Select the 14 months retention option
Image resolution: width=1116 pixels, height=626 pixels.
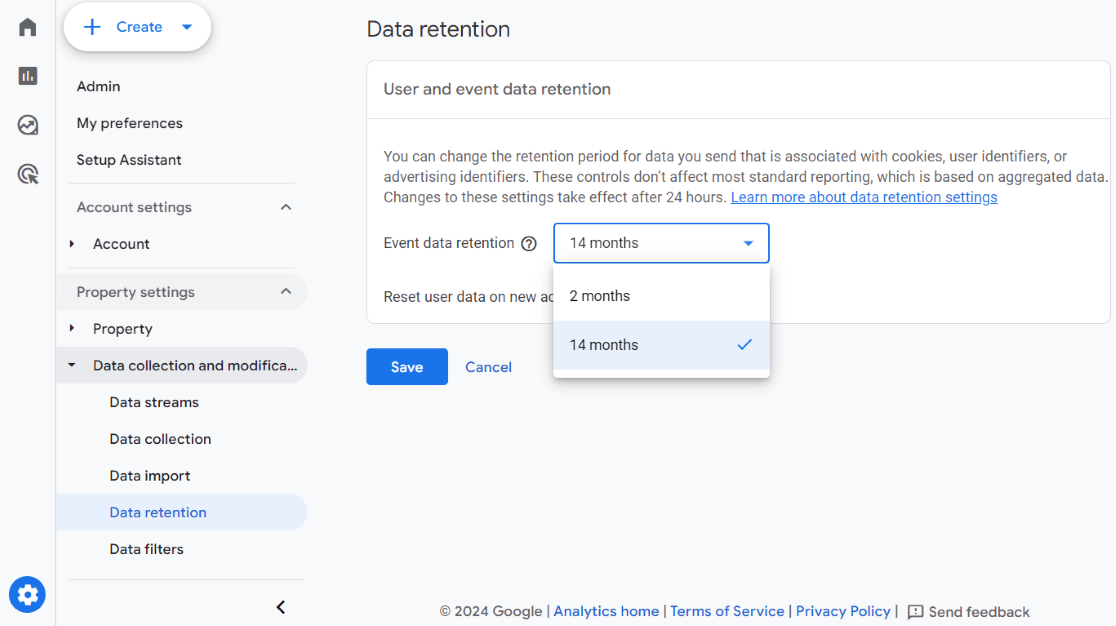(x=604, y=344)
